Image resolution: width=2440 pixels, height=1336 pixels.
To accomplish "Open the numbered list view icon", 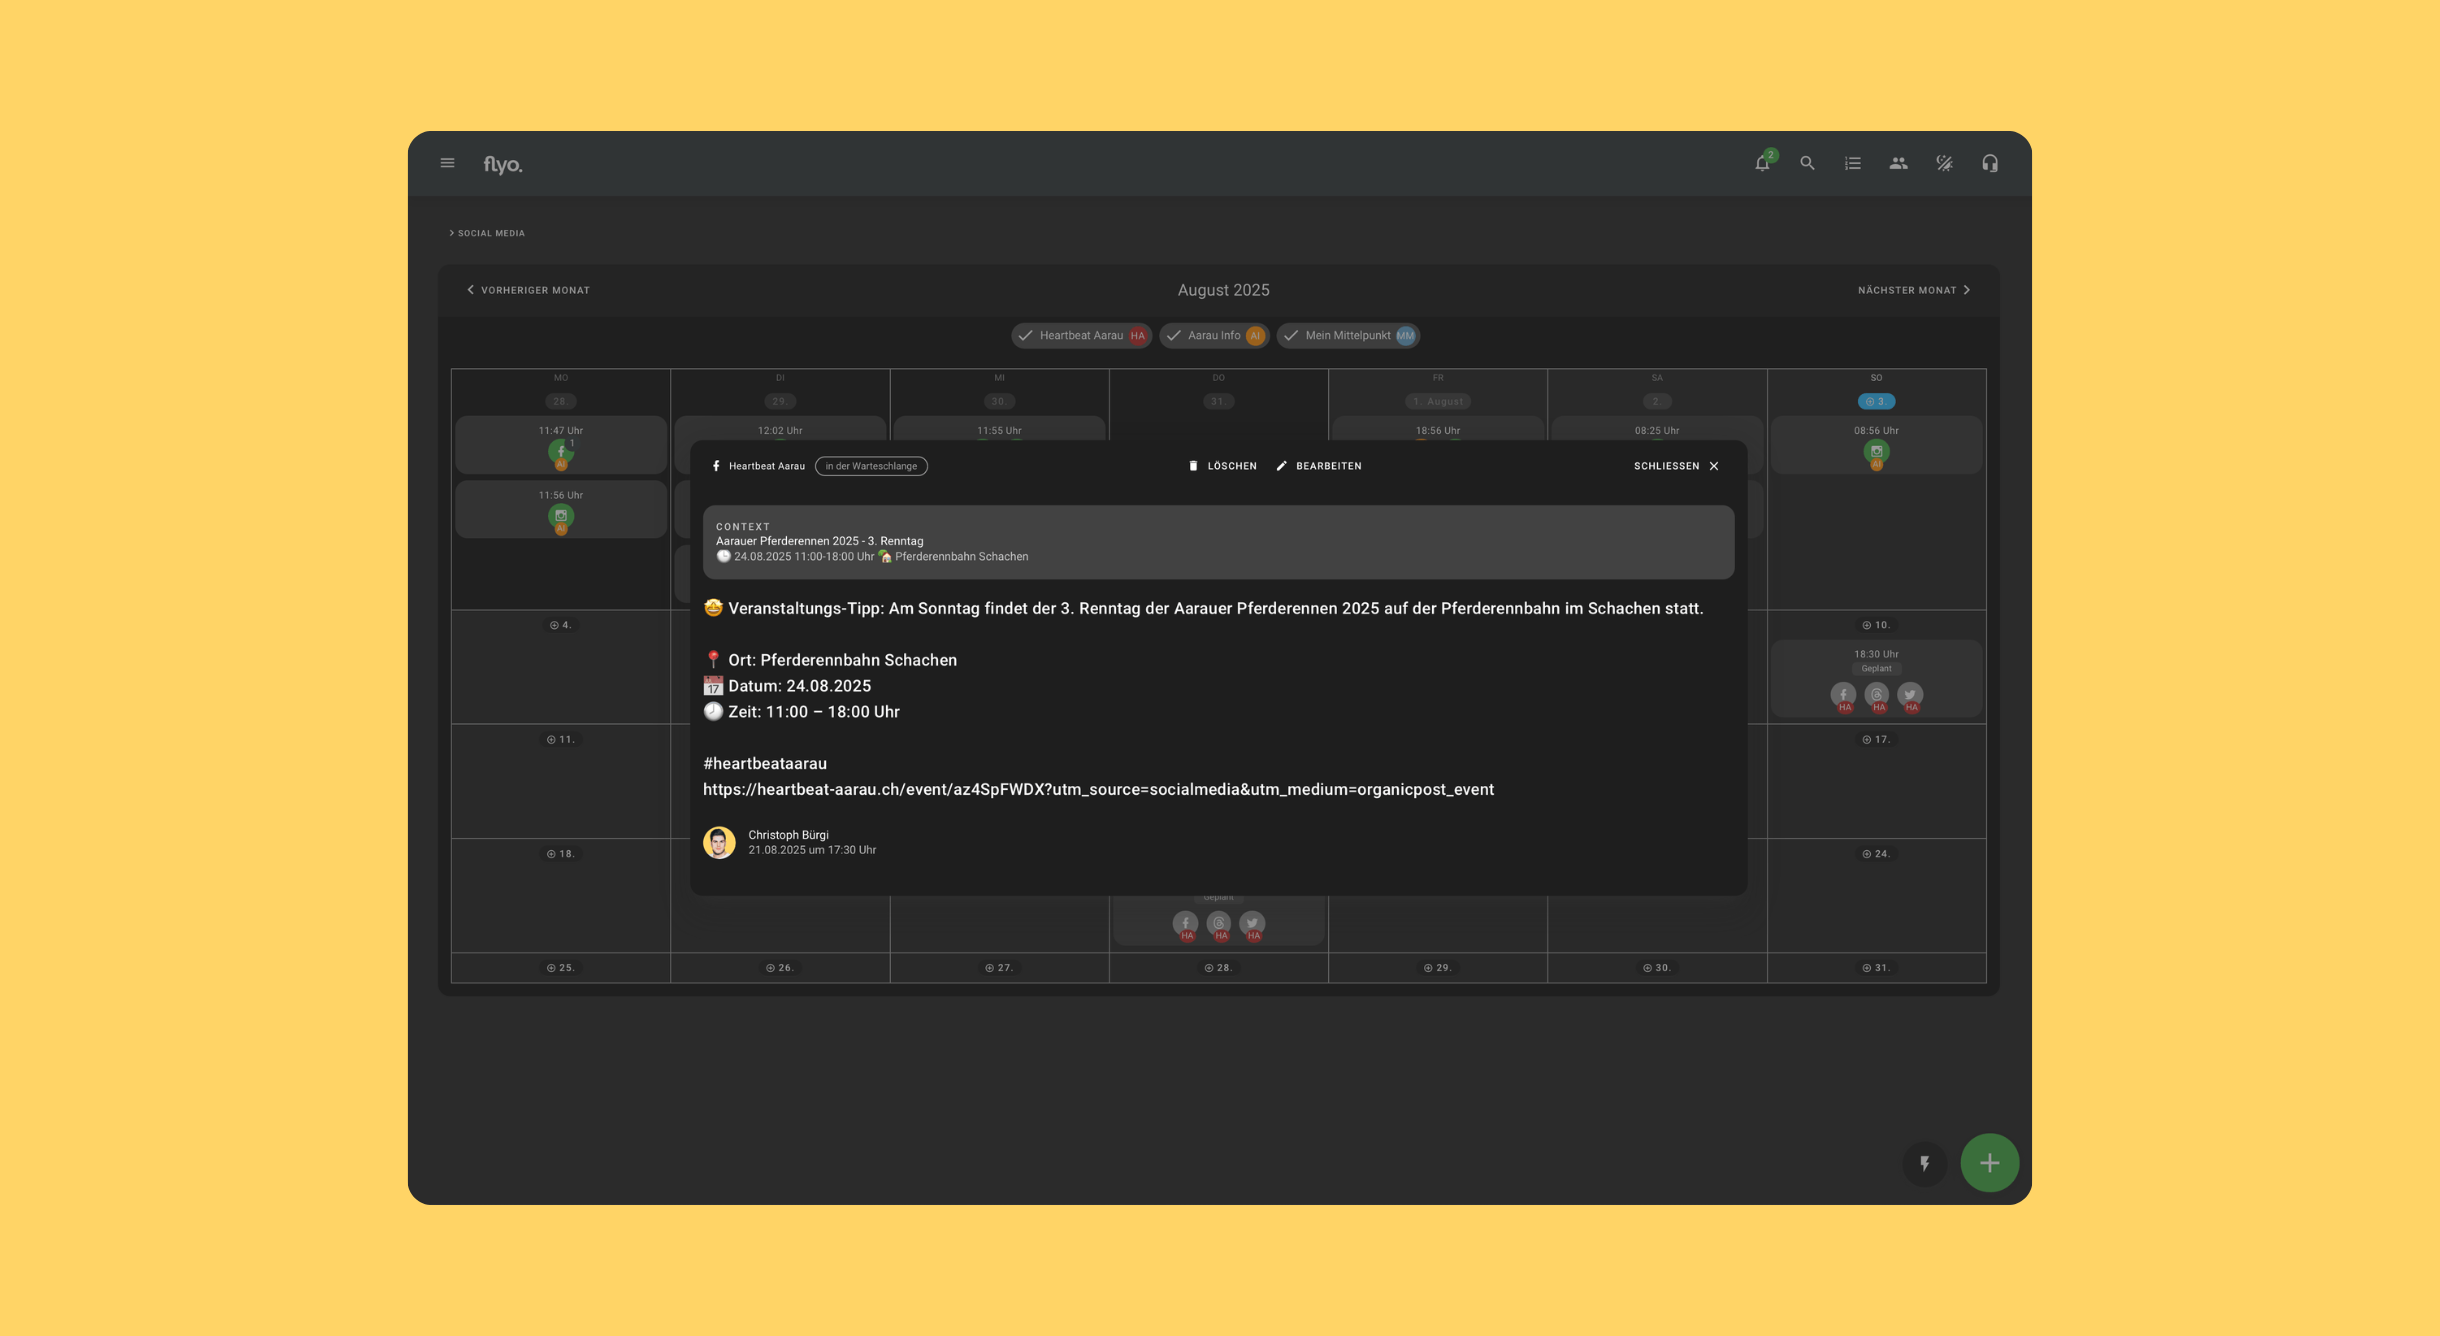I will pyautogui.click(x=1851, y=162).
